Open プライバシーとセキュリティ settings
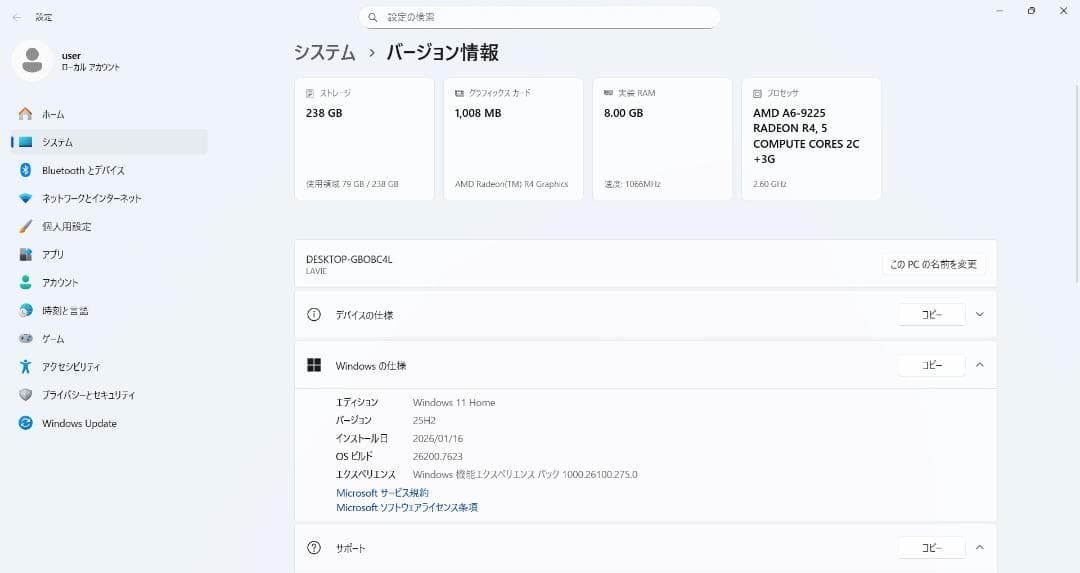 point(110,395)
